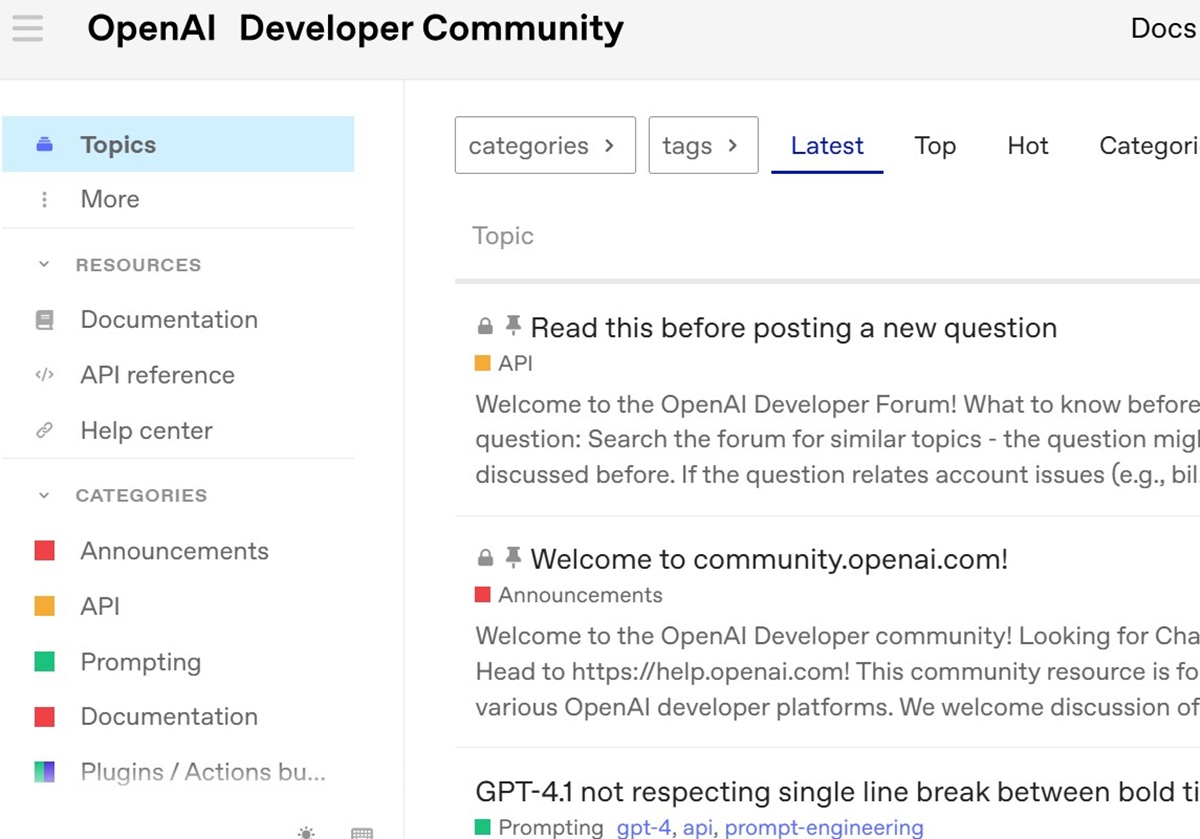Click the prompt-engineering tag link
This screenshot has height=839, width=1200.
coord(823,828)
